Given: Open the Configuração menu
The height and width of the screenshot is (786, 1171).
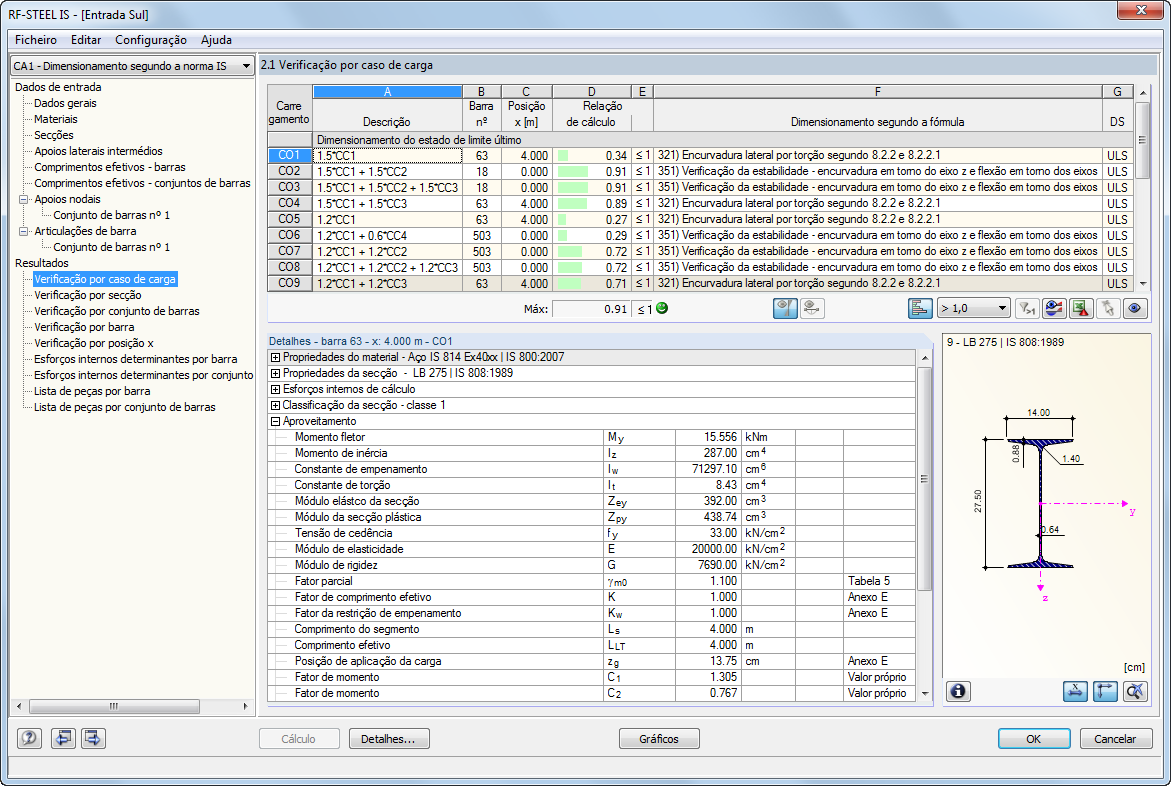Looking at the screenshot, I should [x=151, y=40].
